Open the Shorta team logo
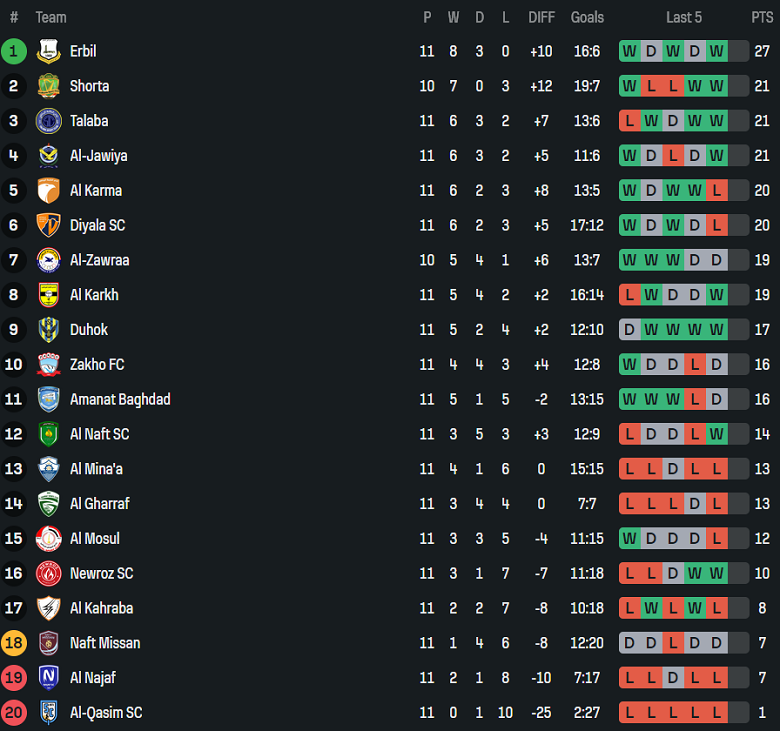The width and height of the screenshot is (780, 731). (49, 86)
